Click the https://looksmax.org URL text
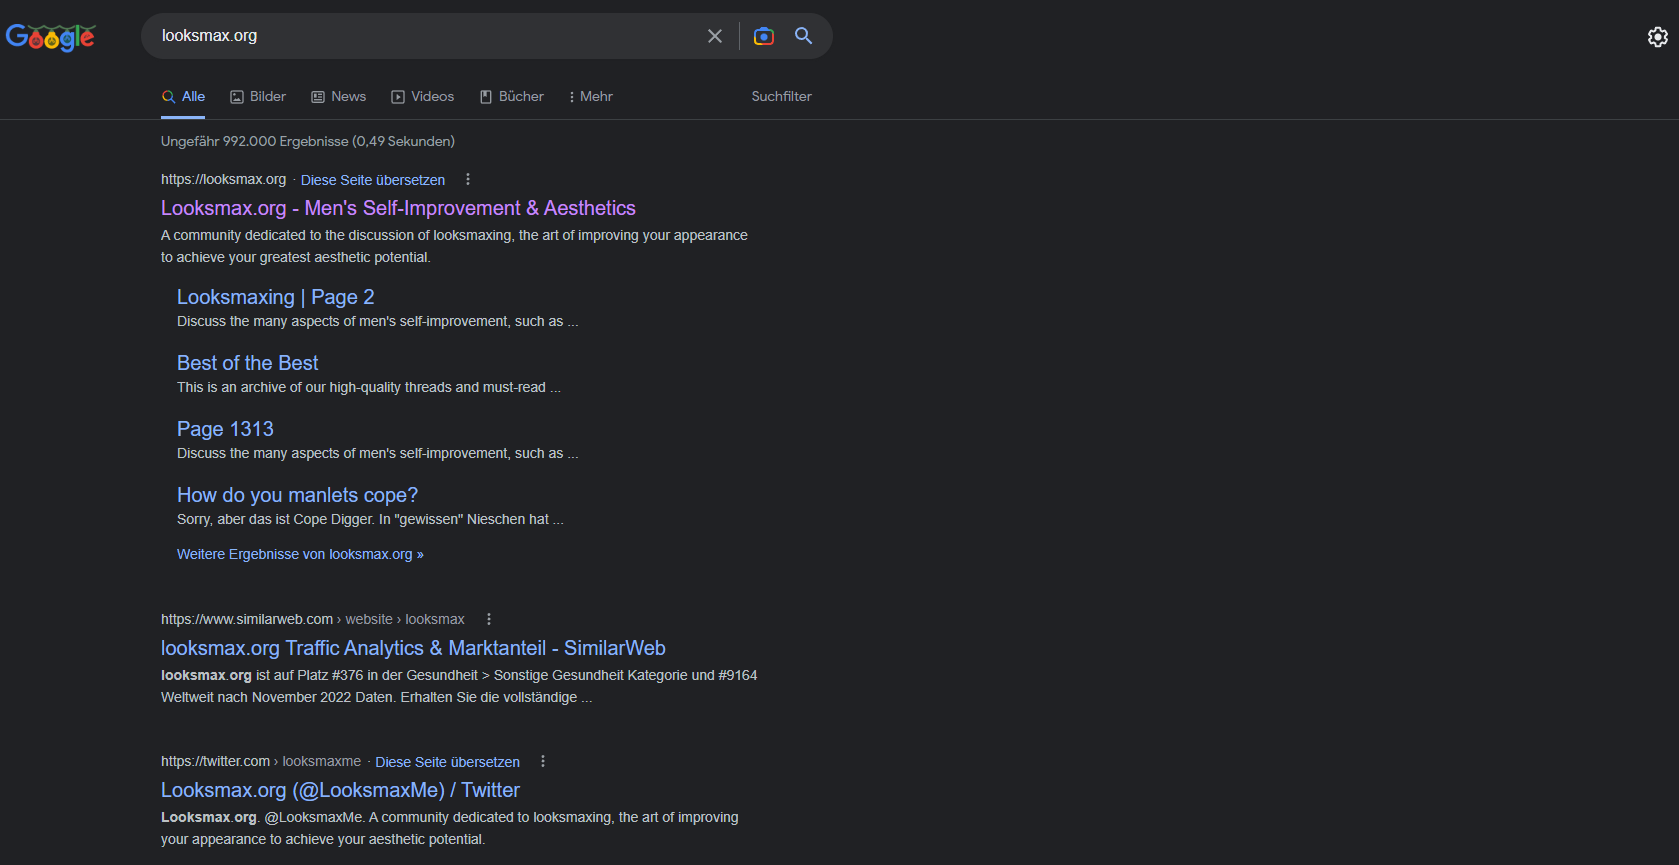The width and height of the screenshot is (1679, 865). [x=224, y=180]
